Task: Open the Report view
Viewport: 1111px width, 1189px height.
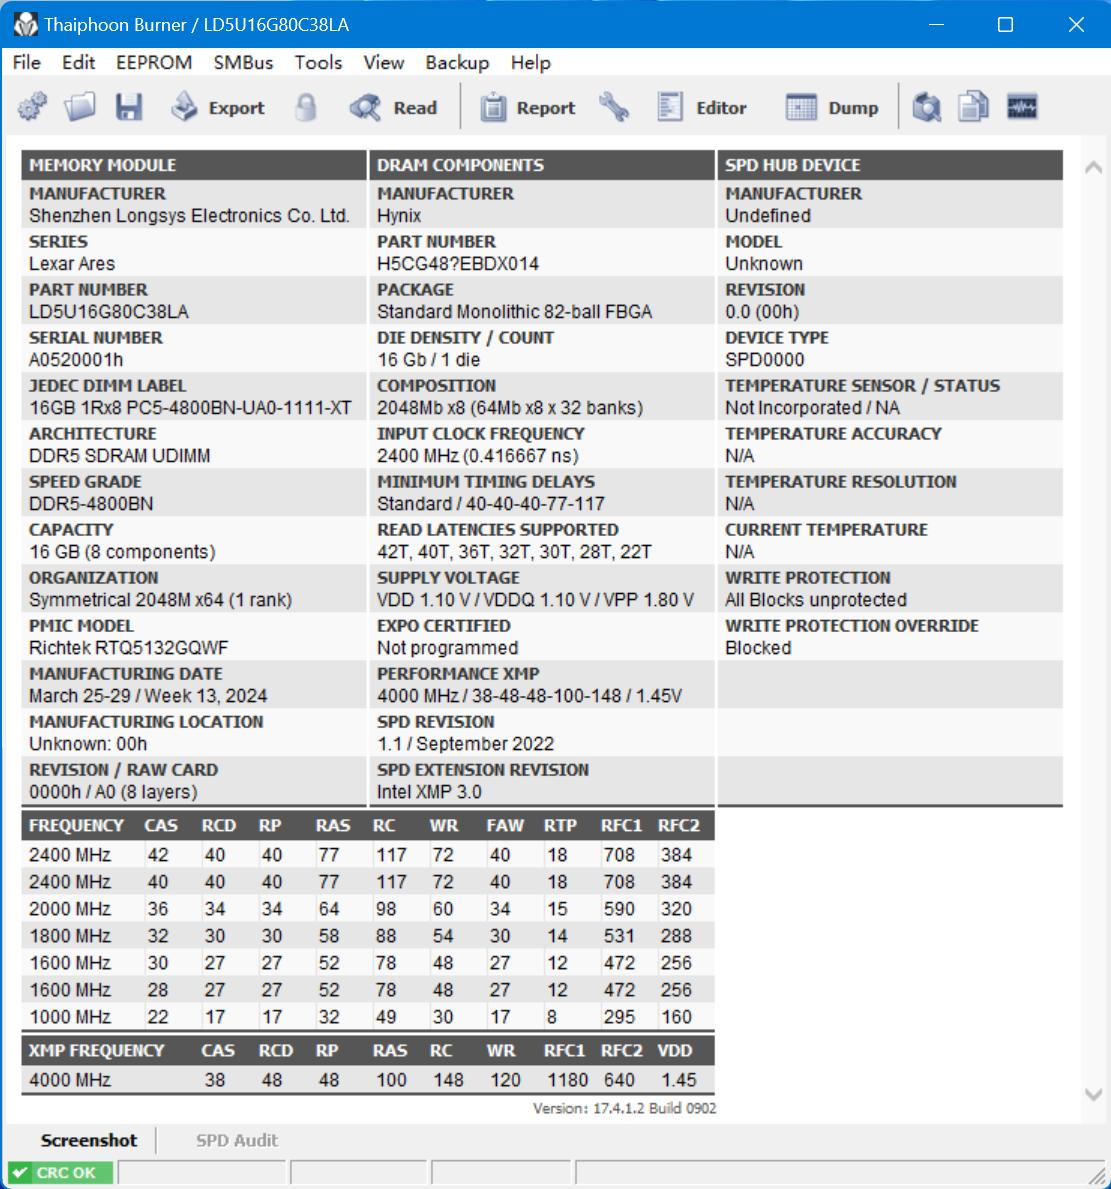Action: [x=528, y=108]
